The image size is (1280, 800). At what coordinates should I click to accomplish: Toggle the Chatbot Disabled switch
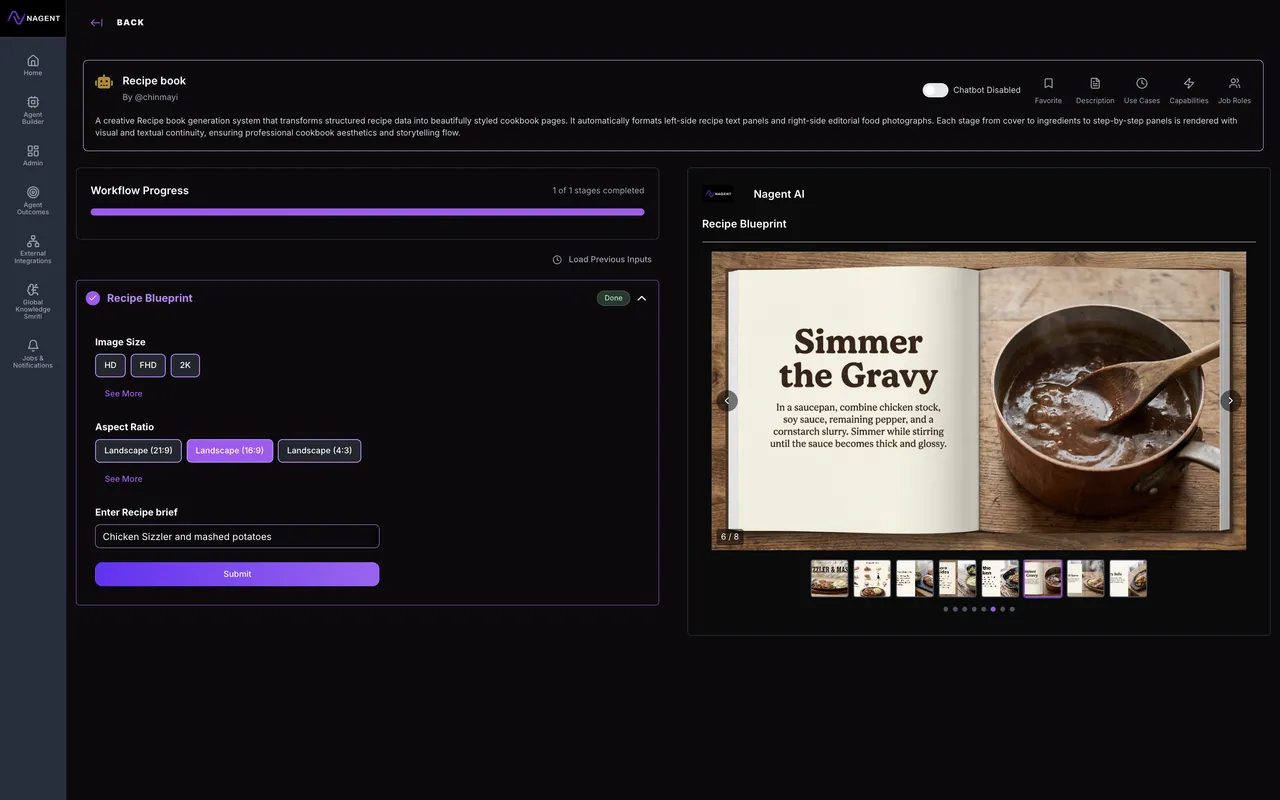pyautogui.click(x=935, y=90)
